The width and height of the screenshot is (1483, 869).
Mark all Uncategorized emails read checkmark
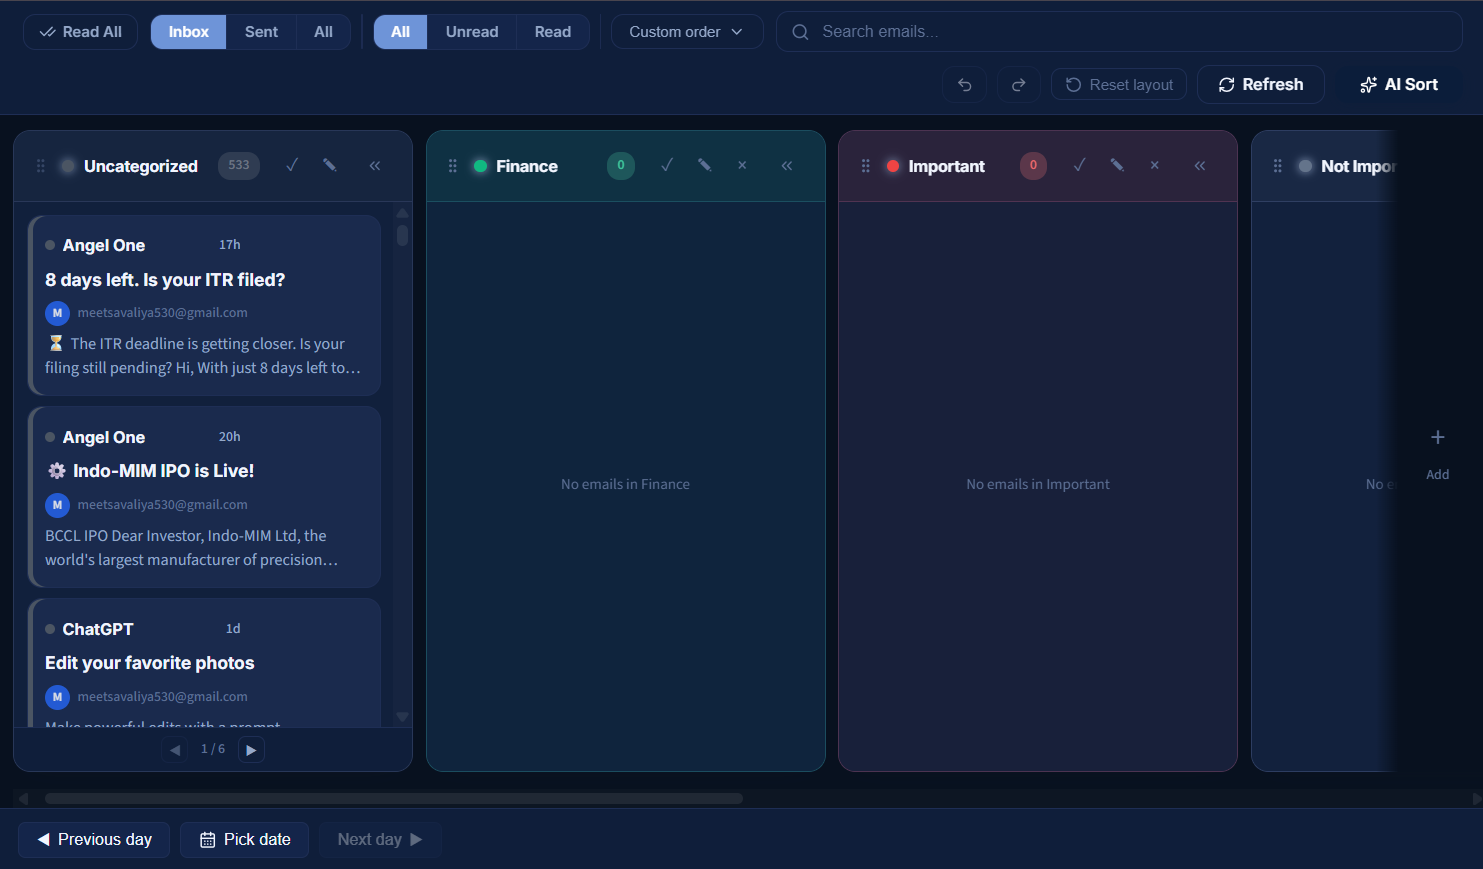pos(292,166)
